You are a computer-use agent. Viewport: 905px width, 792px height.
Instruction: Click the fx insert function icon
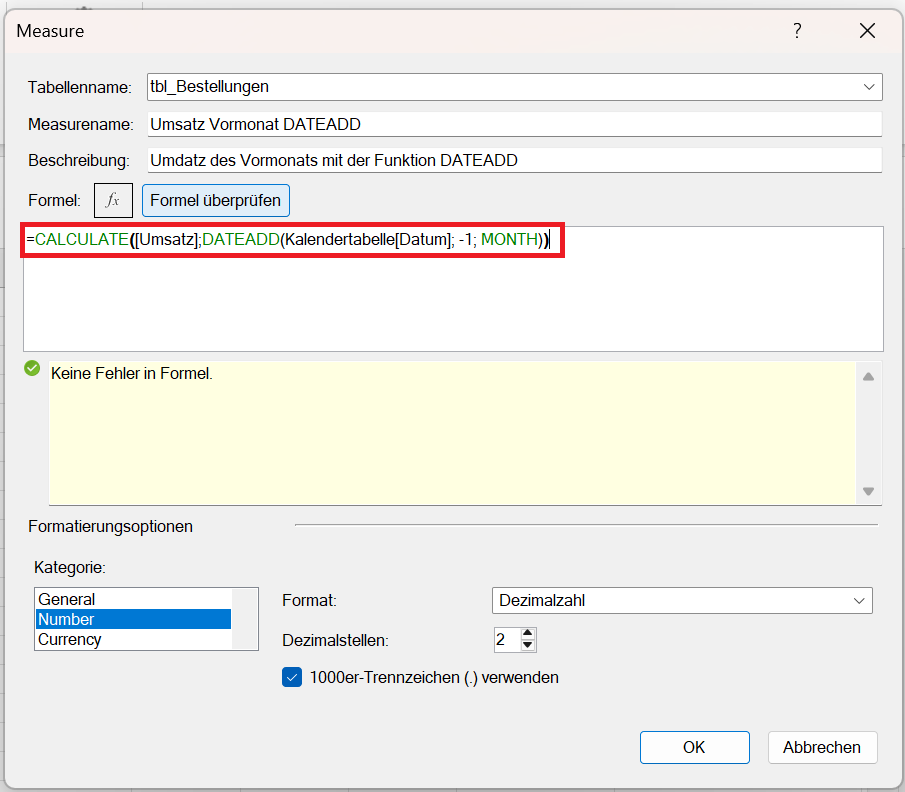pyautogui.click(x=113, y=200)
